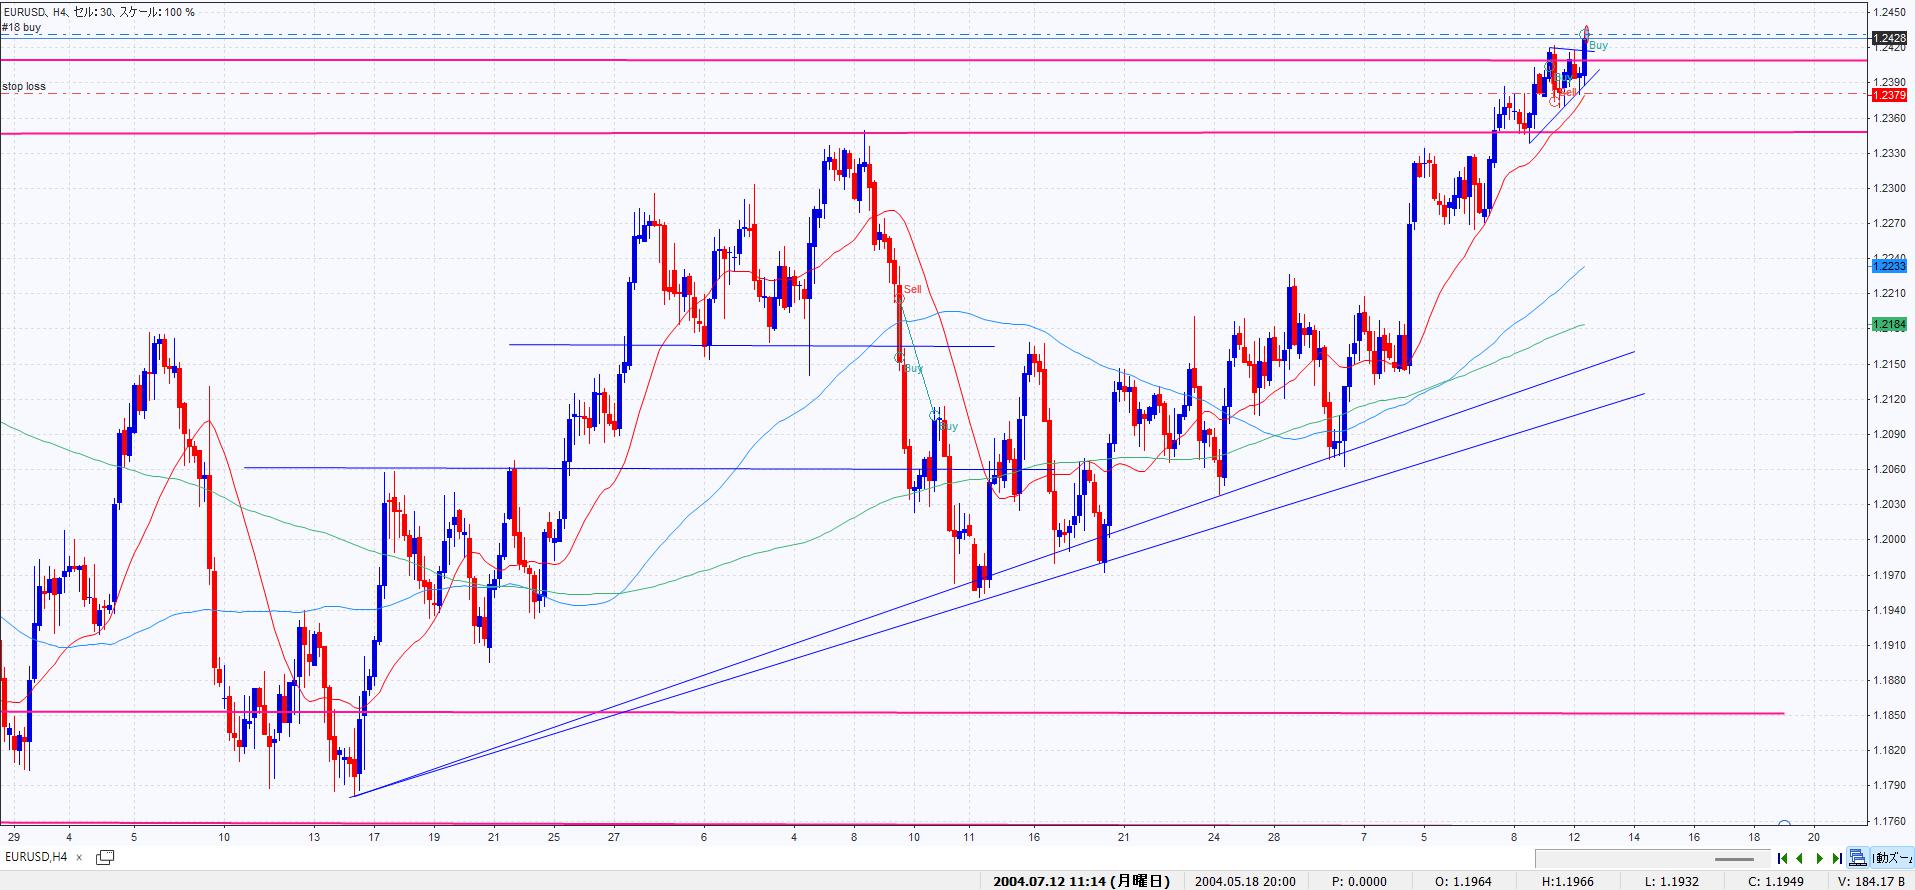
Task: Open the new chart window icon beside tab
Action: tap(104, 857)
